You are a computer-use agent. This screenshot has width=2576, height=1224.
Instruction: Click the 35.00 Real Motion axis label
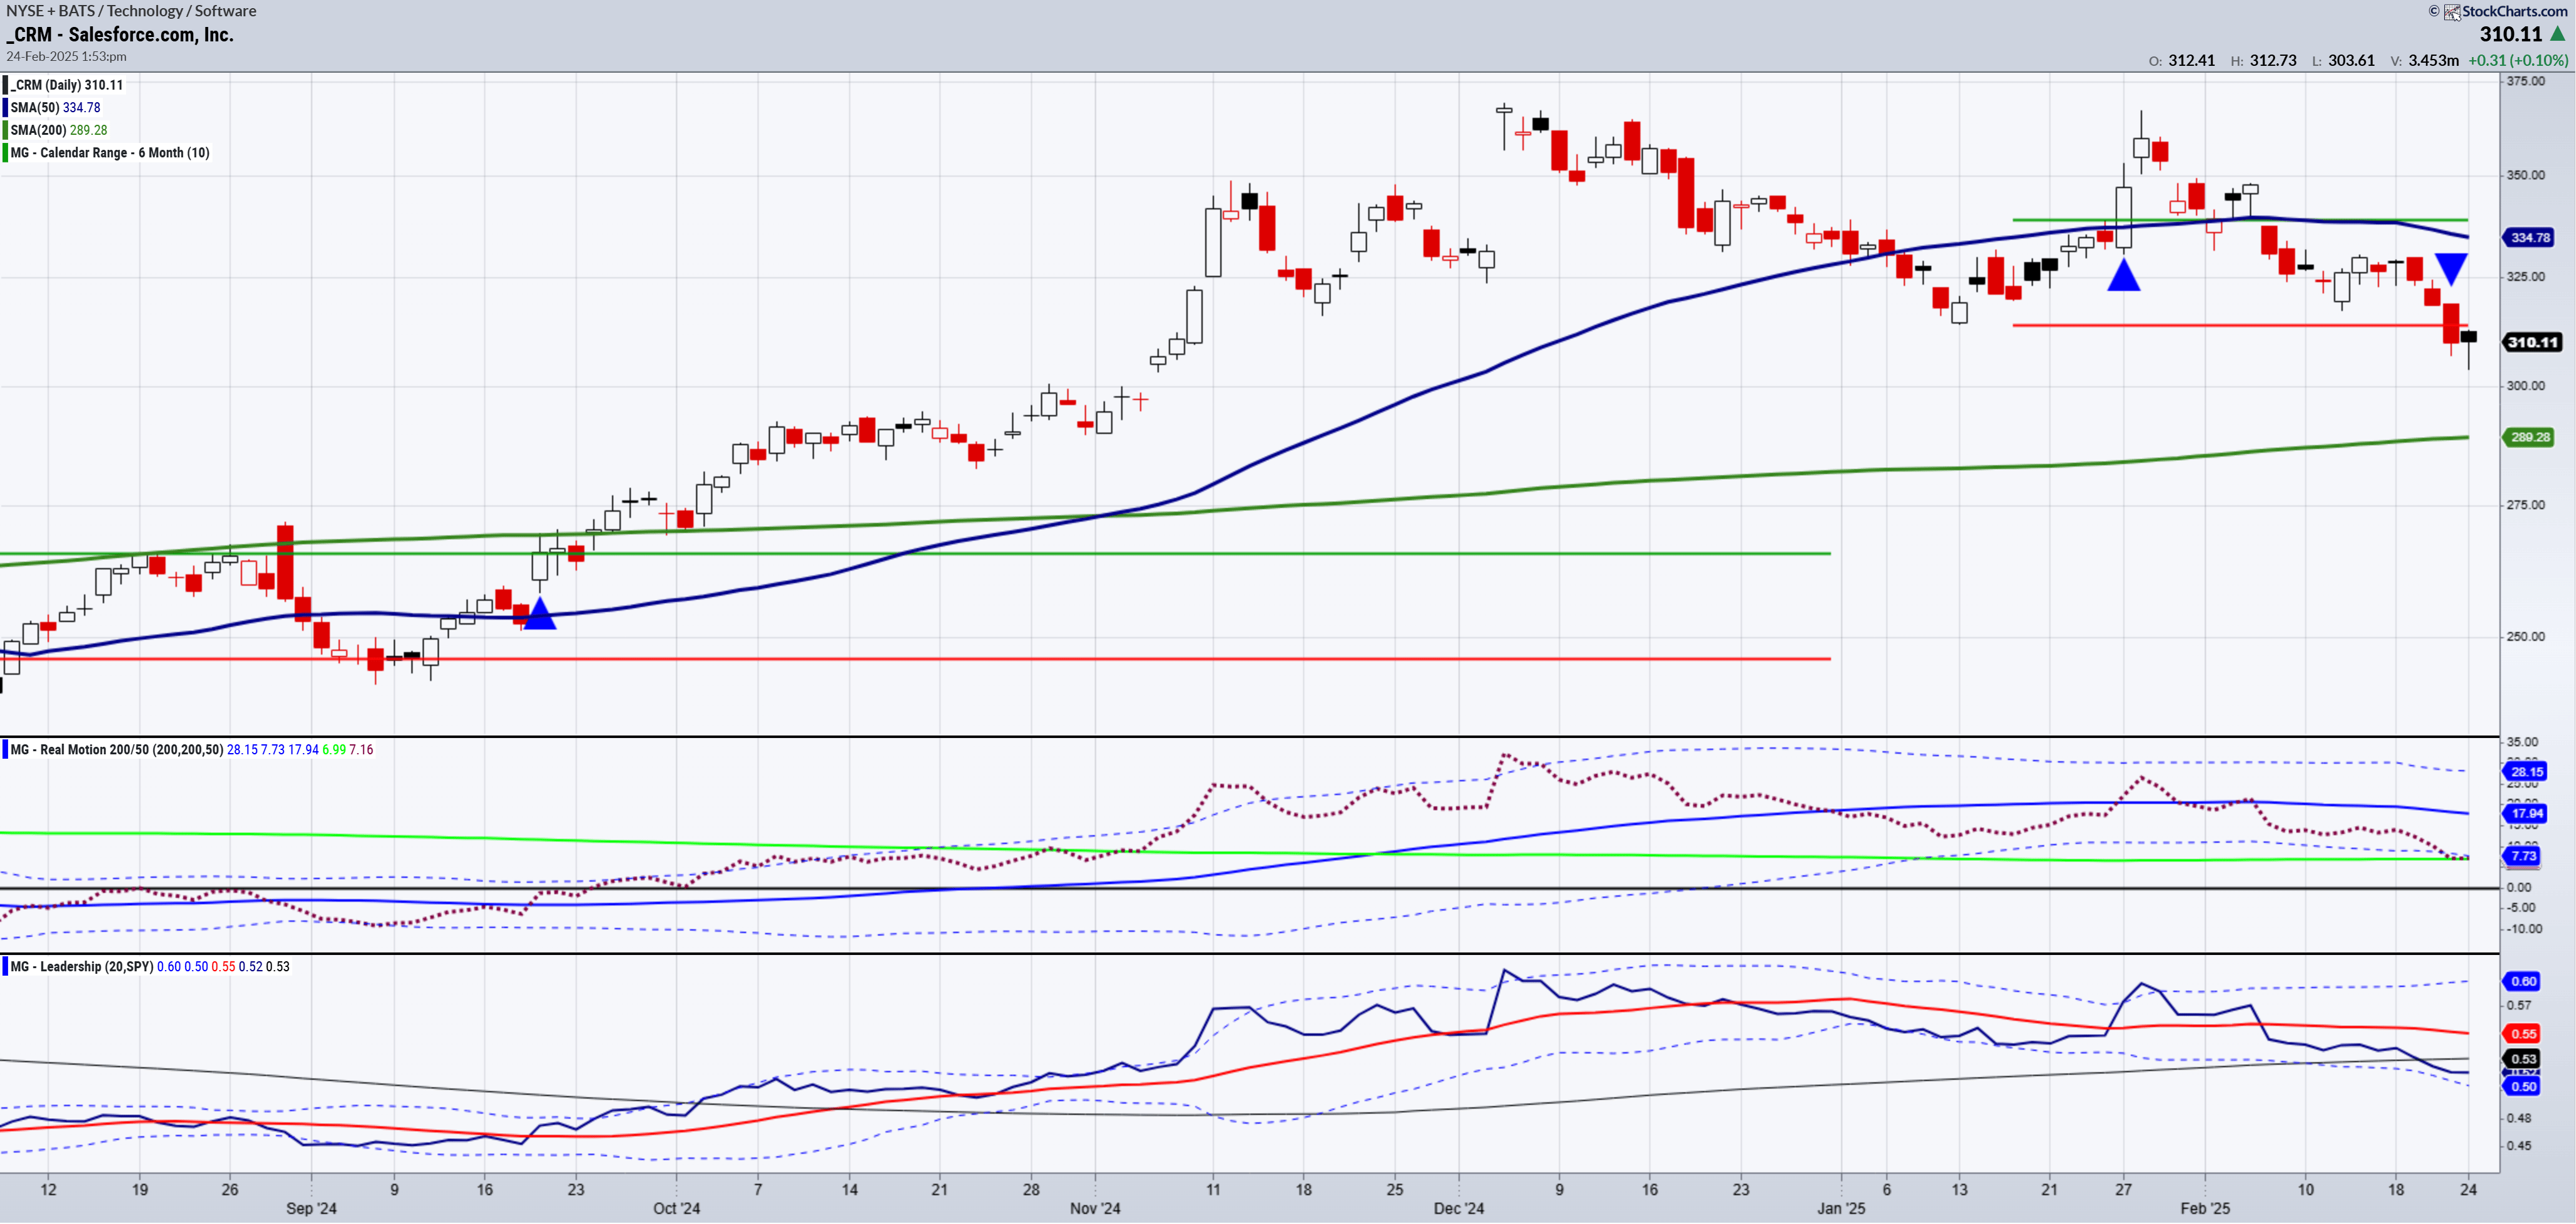2522,742
